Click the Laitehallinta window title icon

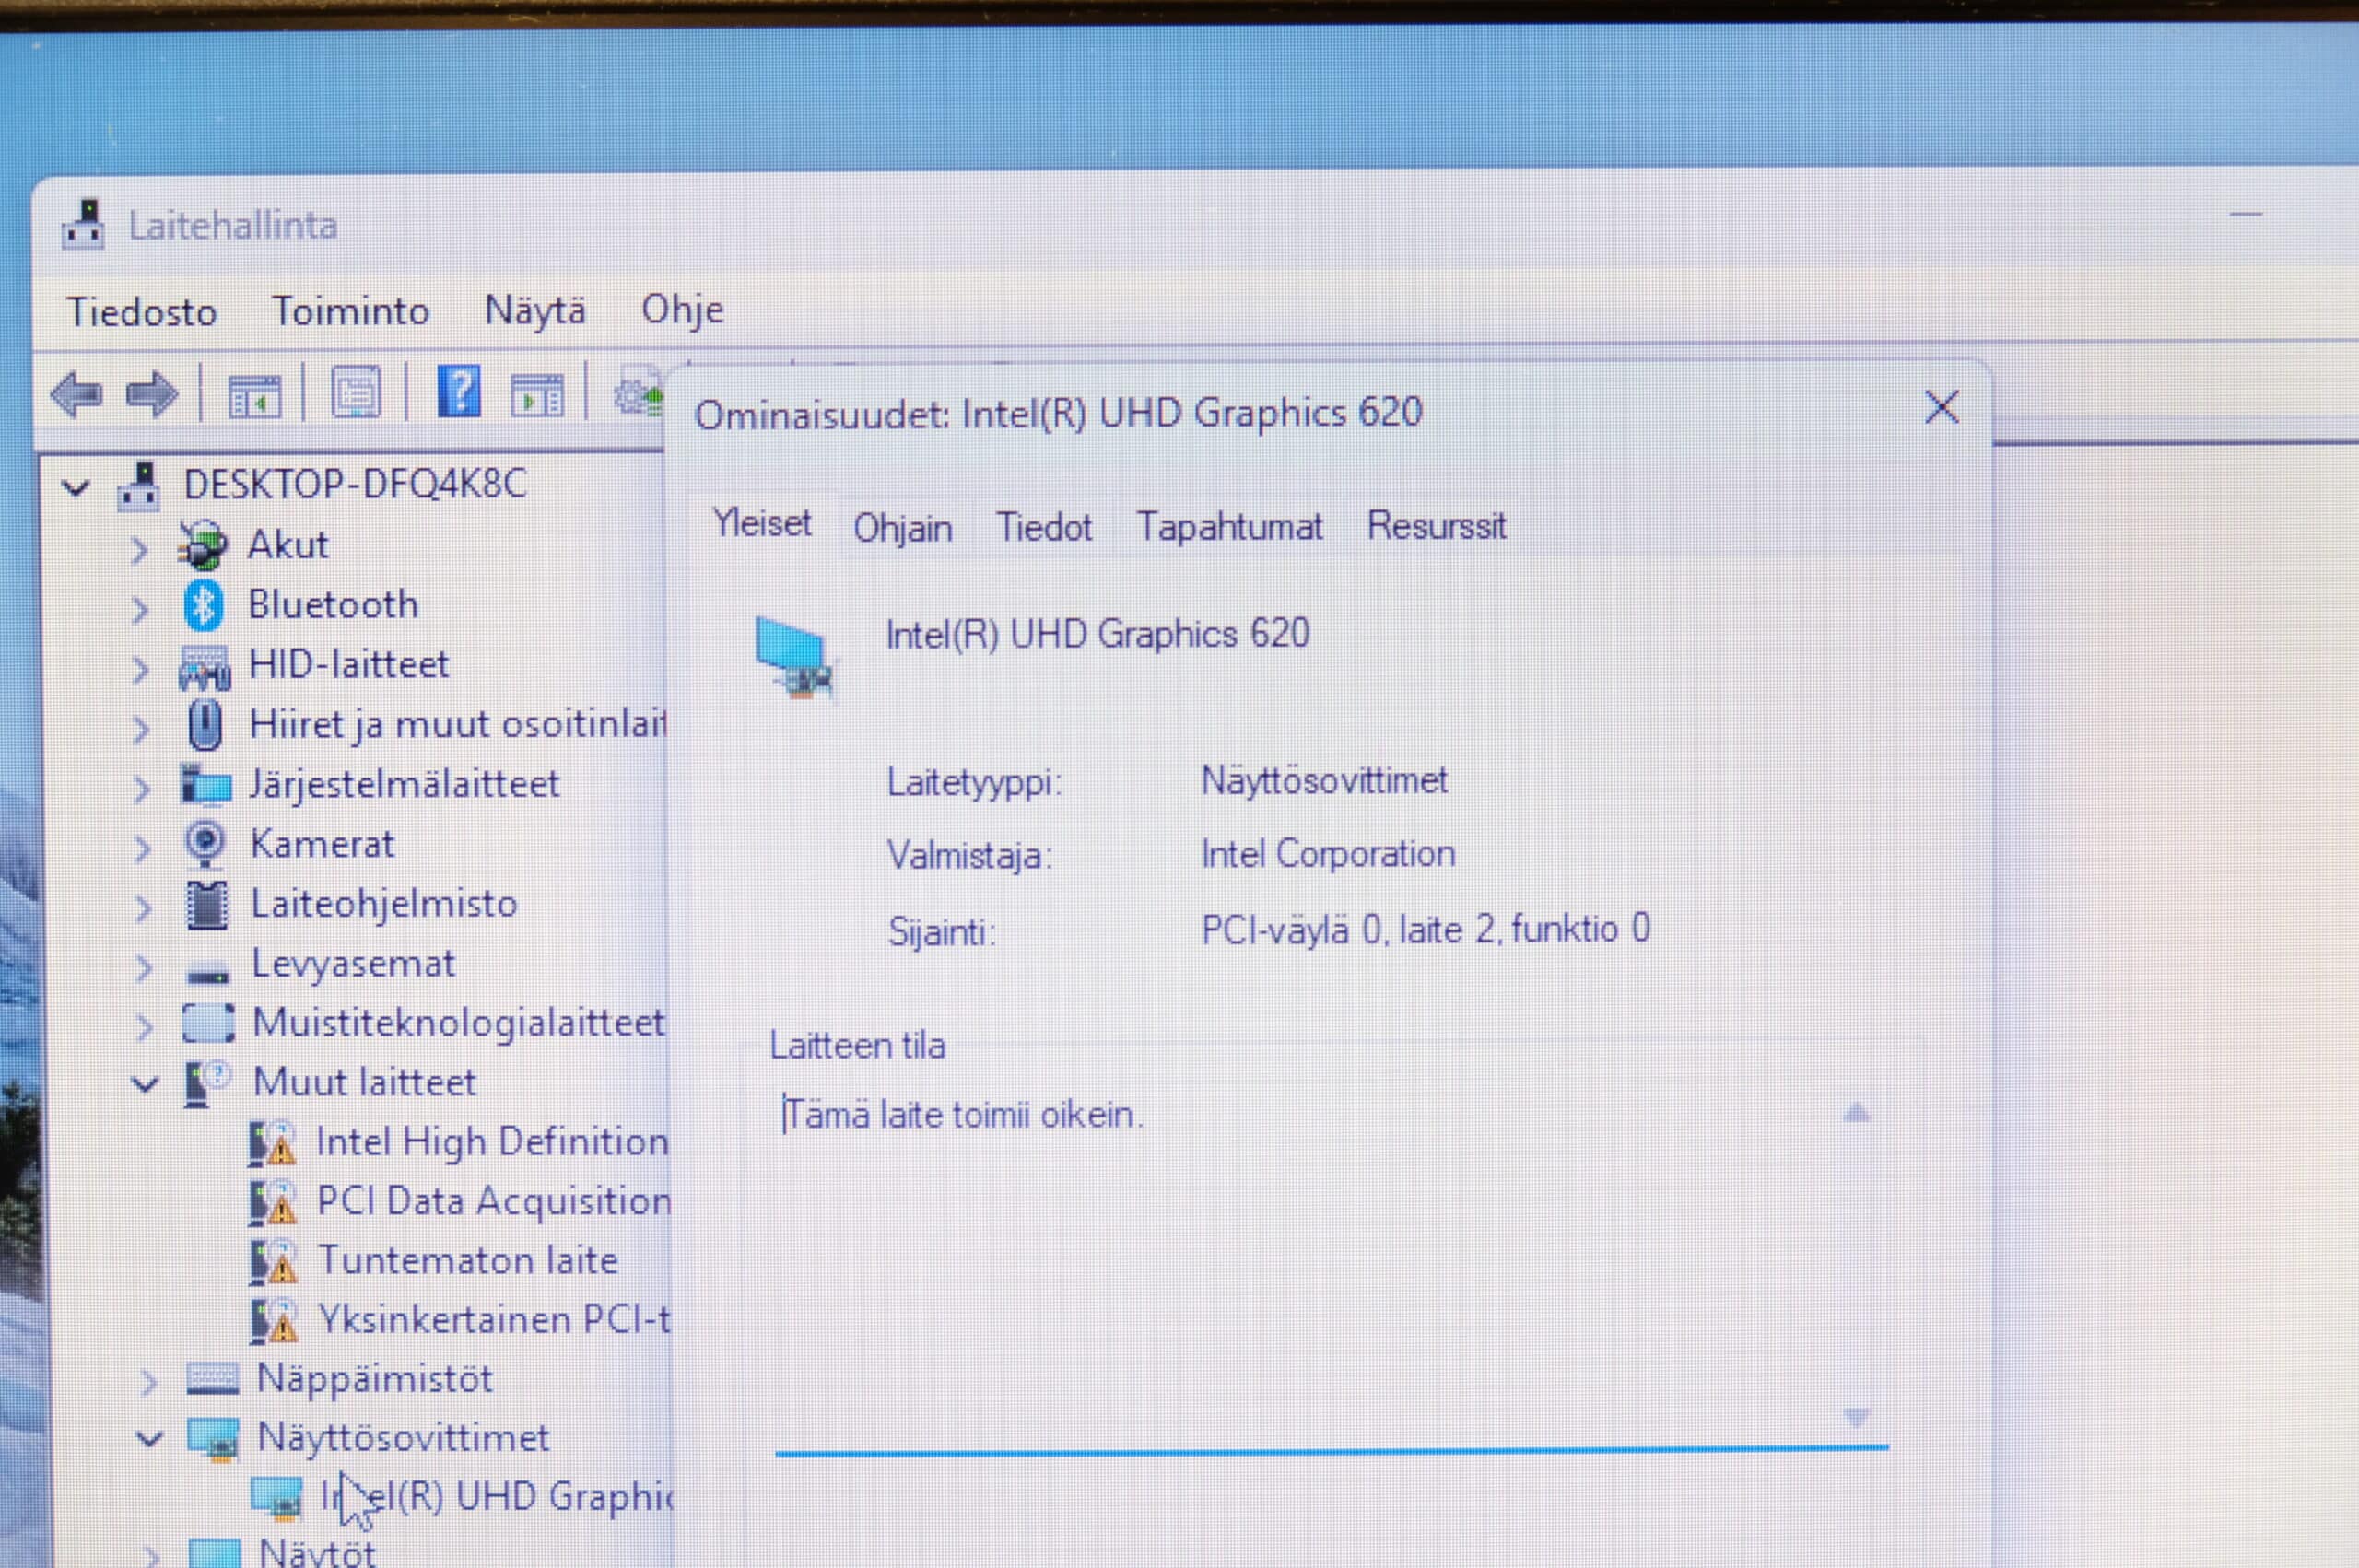[84, 223]
